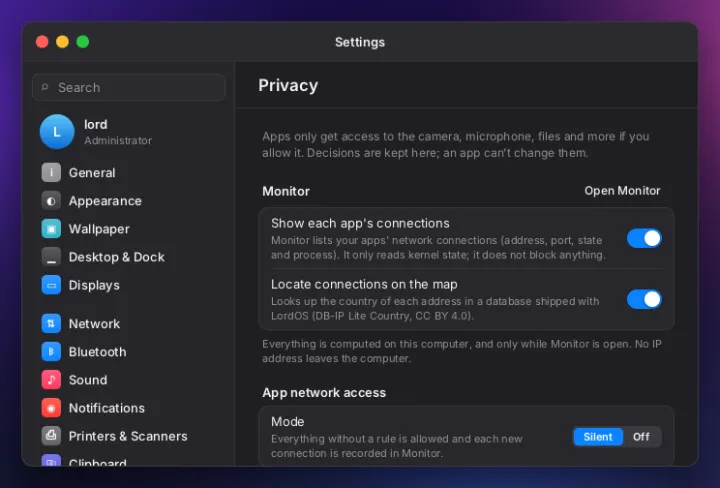Open Bluetooth label in sidebar
720x488 pixels.
97,352
